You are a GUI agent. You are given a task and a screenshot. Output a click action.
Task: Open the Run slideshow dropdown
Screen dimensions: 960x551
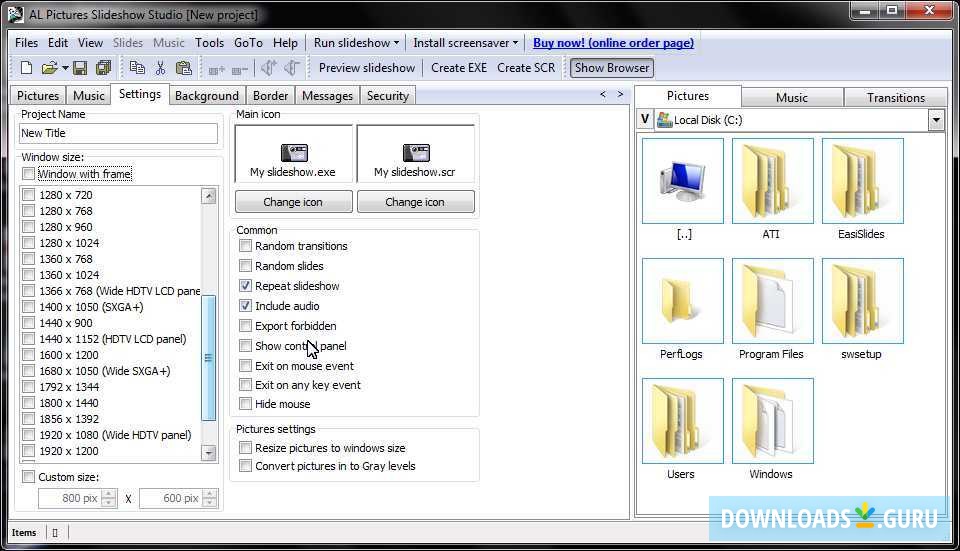click(x=396, y=43)
